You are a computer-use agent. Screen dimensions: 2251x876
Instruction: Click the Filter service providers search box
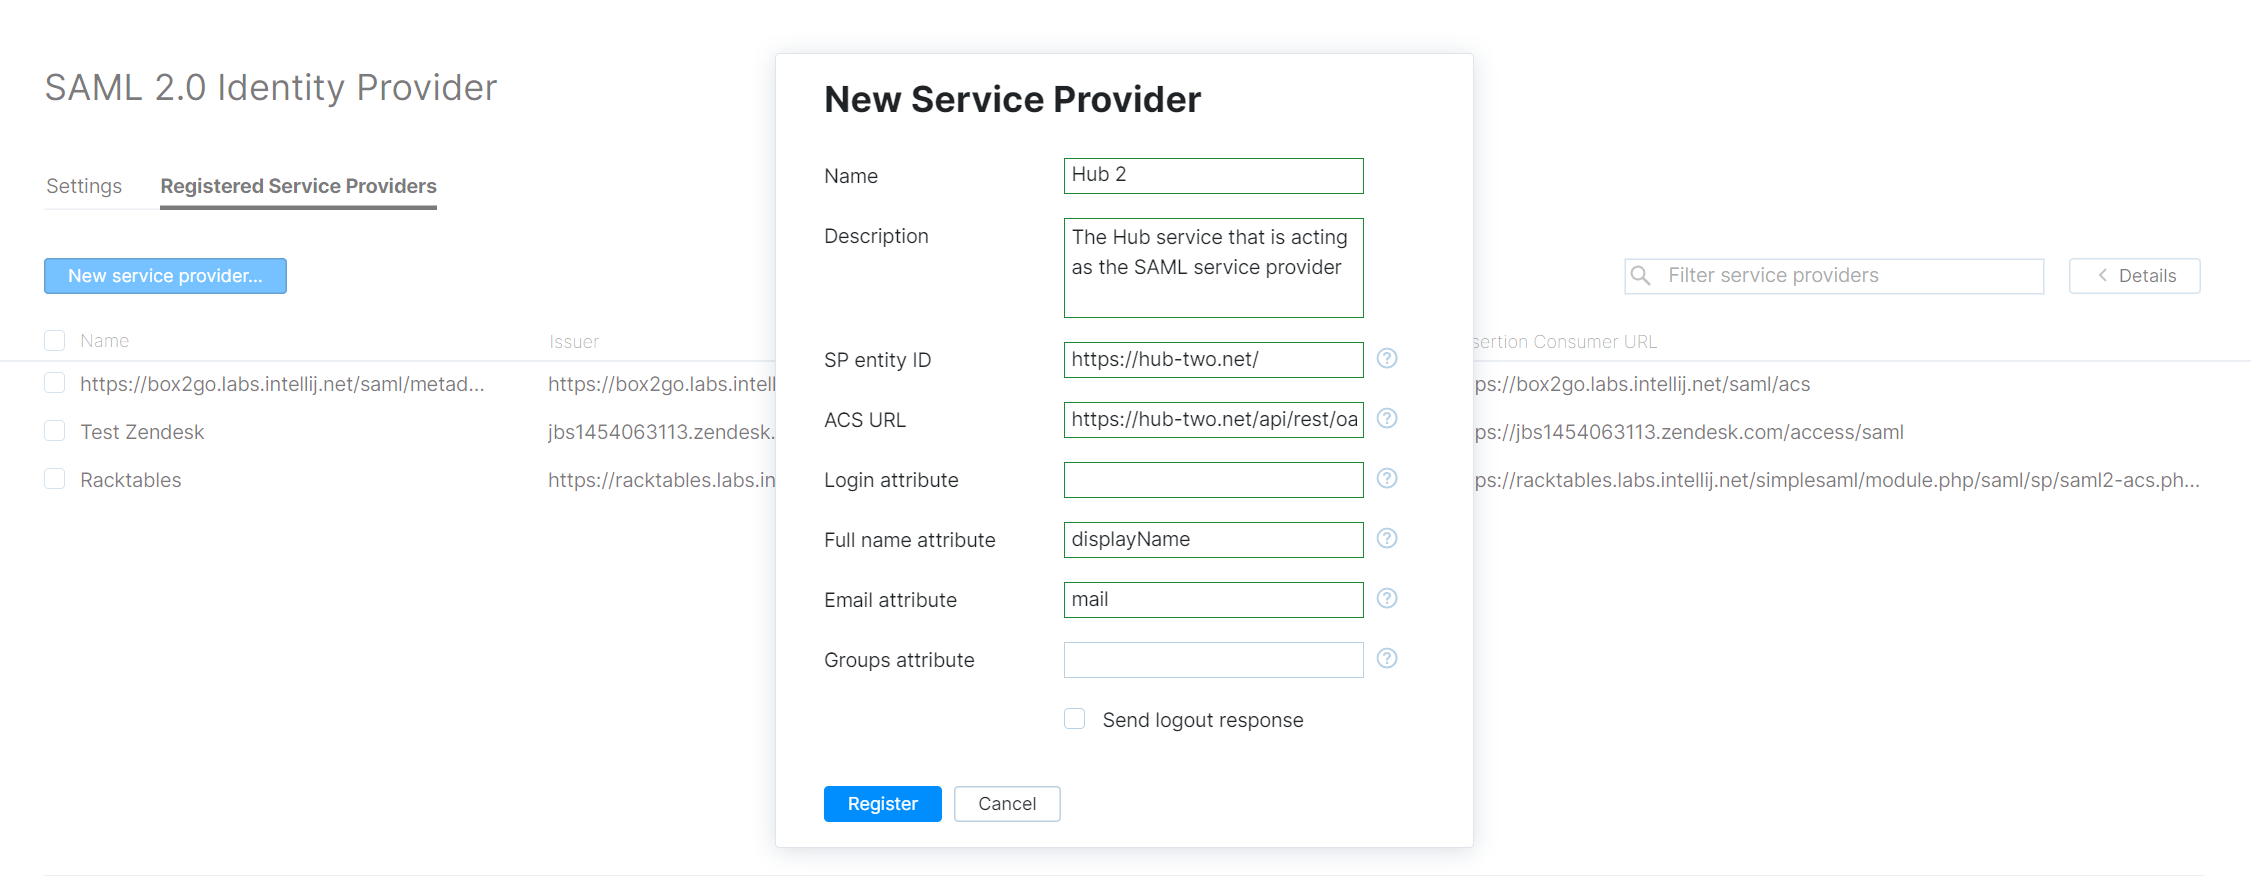click(1848, 276)
